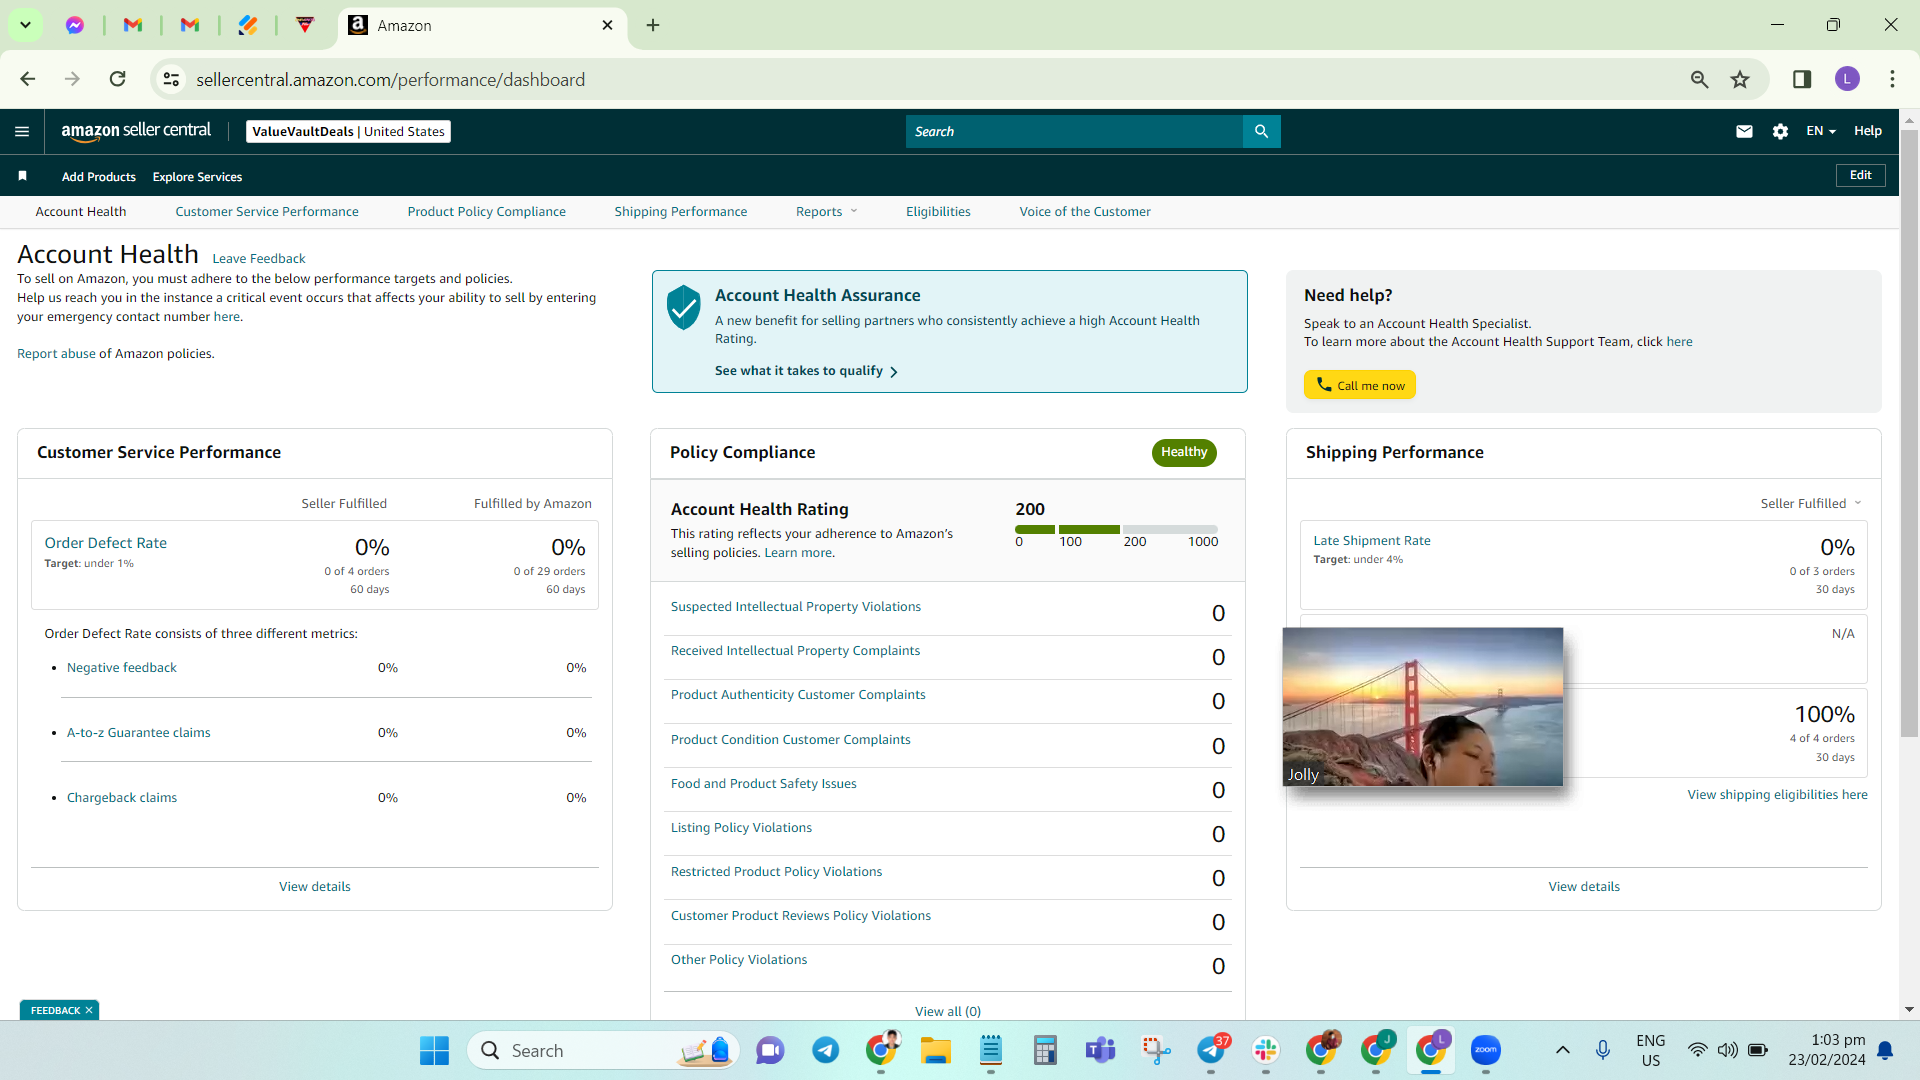
Task: Open Microsoft Teams from the taskbar
Action: click(x=1101, y=1050)
